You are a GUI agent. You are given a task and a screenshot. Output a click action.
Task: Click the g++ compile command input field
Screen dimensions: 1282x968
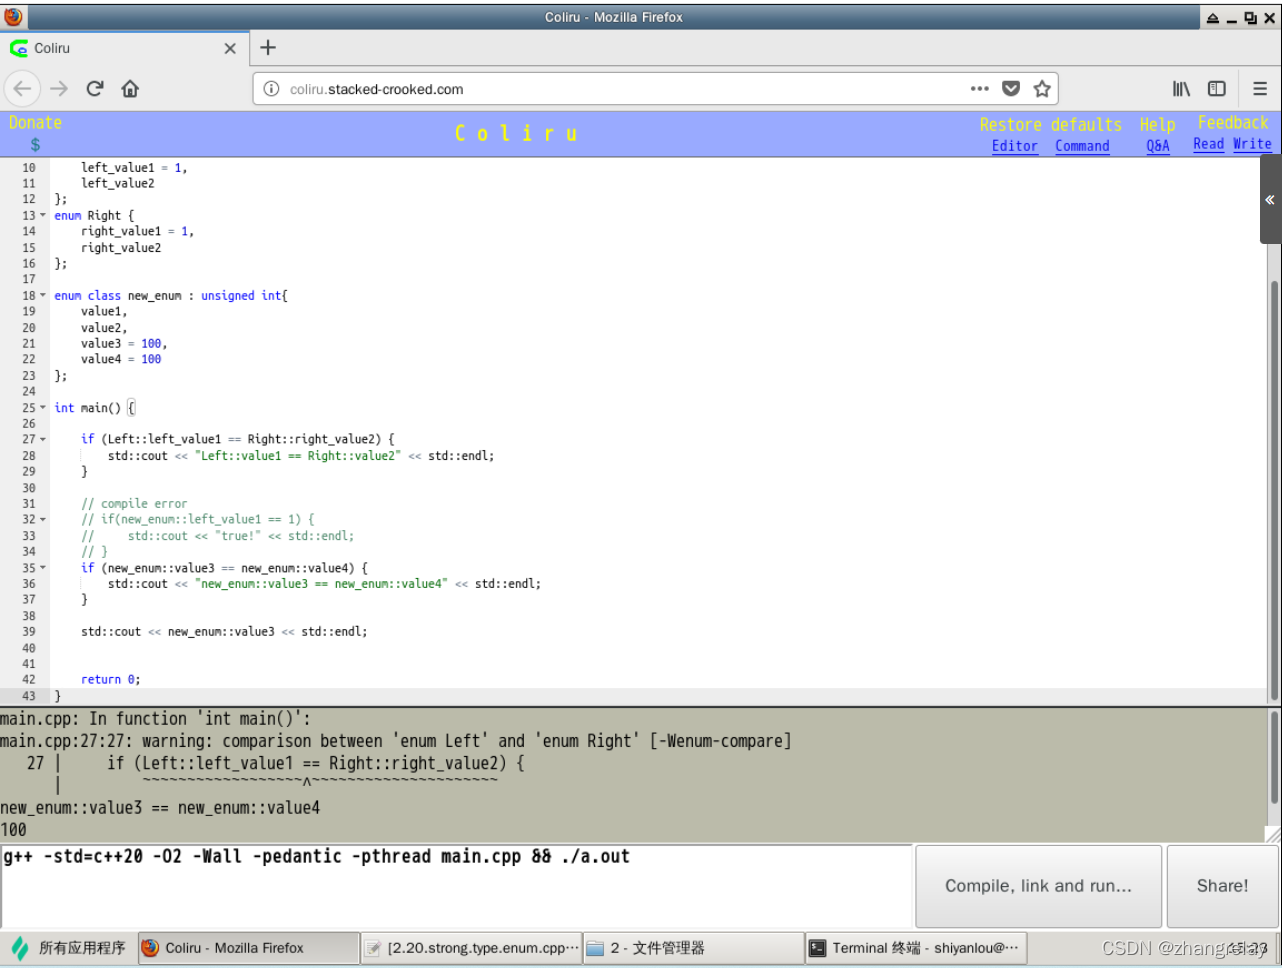[457, 886]
